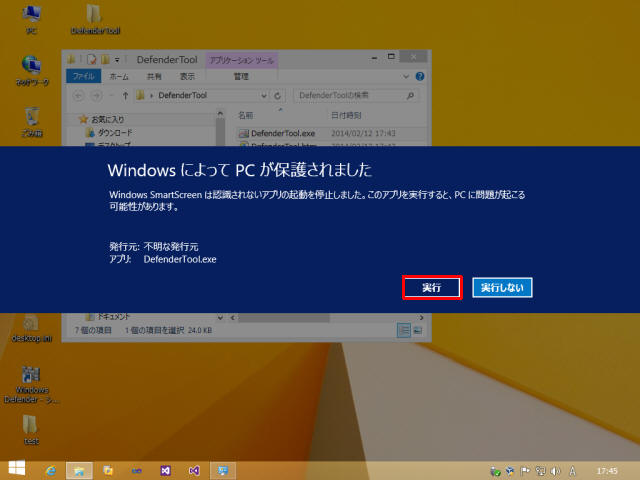
Task: Click the first Visual Studio taskbar icon
Action: pyautogui.click(x=165, y=471)
